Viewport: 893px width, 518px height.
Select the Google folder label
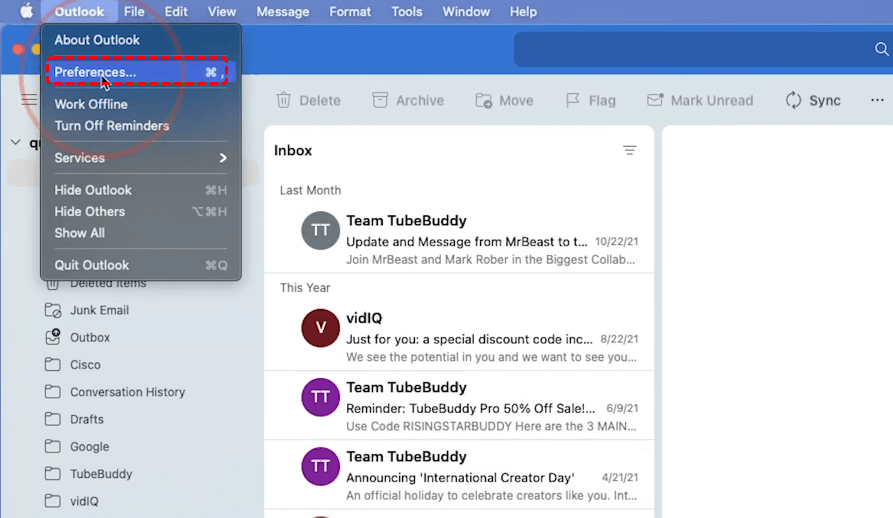click(x=89, y=447)
